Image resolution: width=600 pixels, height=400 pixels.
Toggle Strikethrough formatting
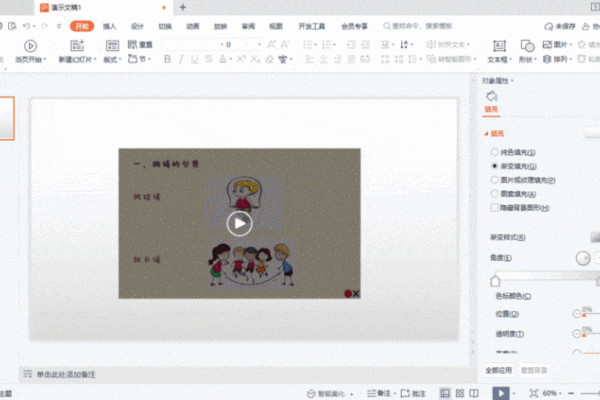click(x=209, y=59)
